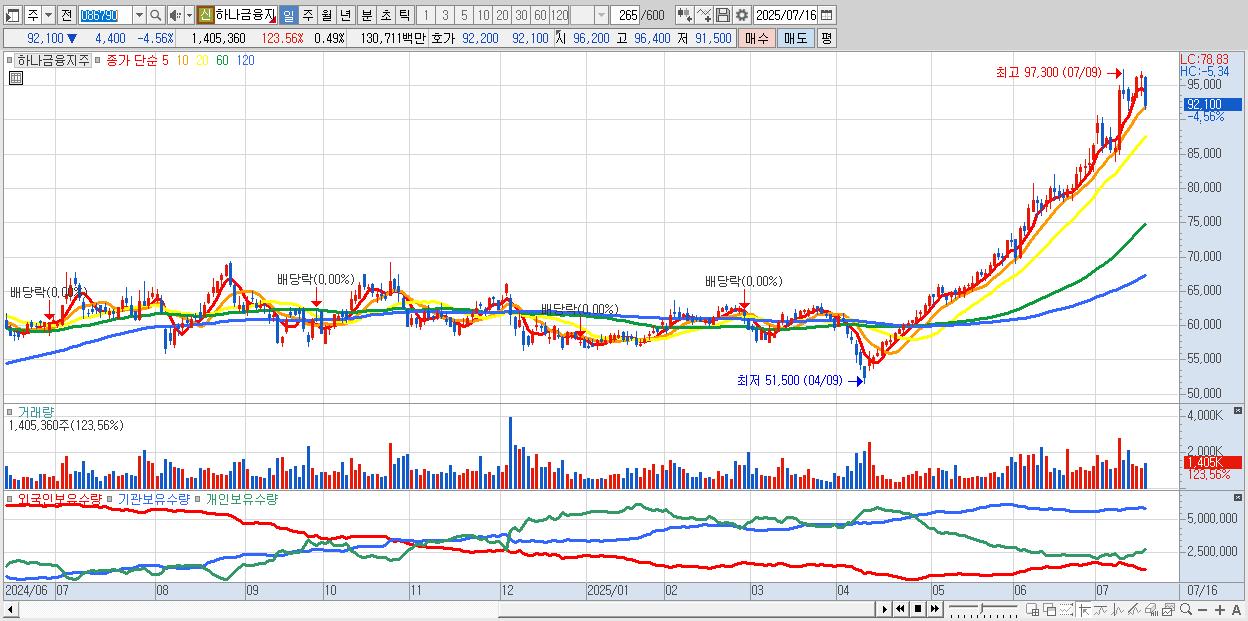Image resolution: width=1248 pixels, height=621 pixels.
Task: Click the plus zoom-in icon
Action: coord(1219,609)
